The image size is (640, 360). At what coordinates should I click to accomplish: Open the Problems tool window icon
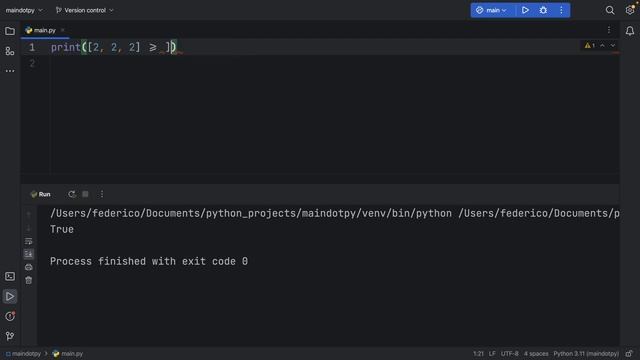click(10, 316)
